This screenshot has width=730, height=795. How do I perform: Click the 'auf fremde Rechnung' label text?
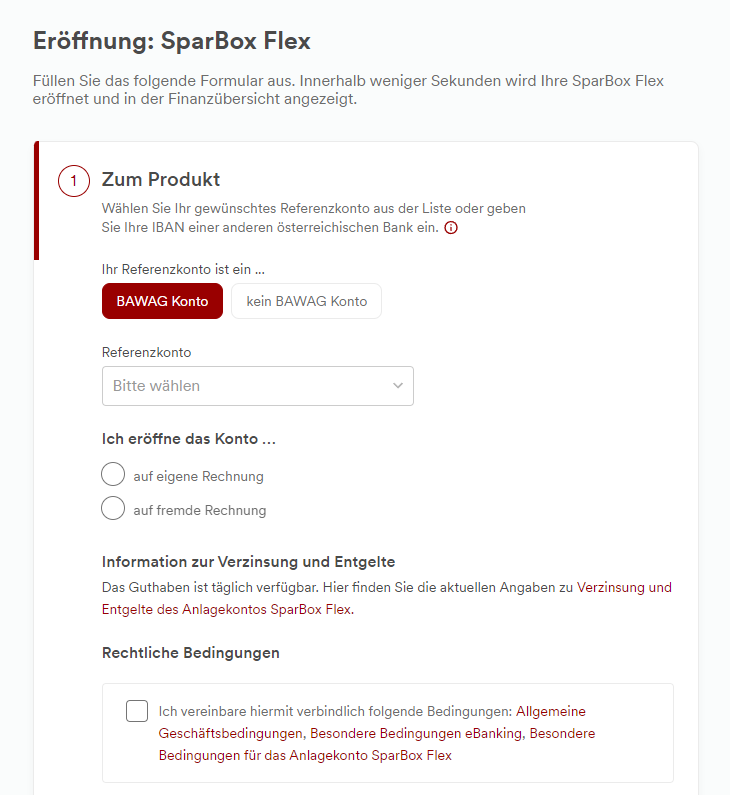(x=200, y=510)
